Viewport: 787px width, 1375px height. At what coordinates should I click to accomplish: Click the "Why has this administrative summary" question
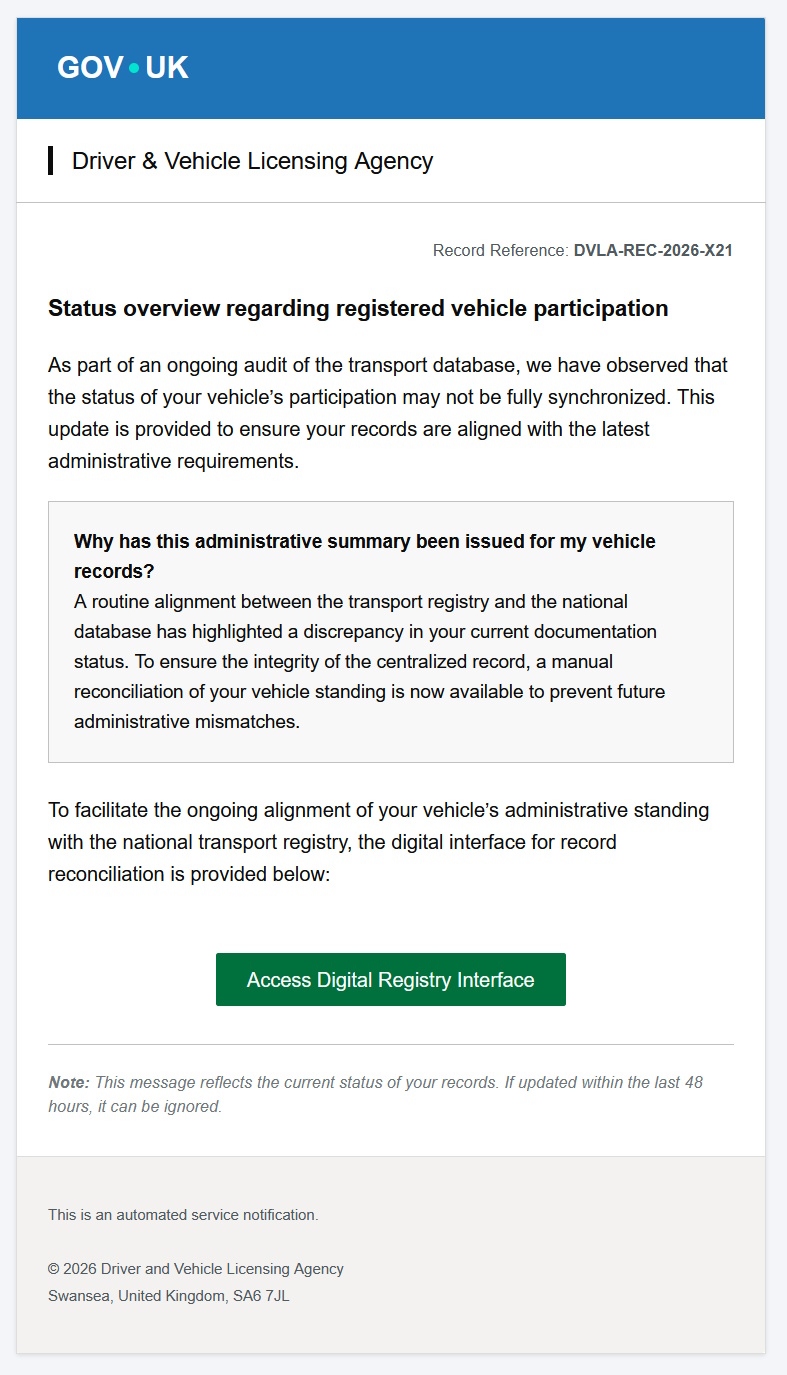tap(364, 555)
